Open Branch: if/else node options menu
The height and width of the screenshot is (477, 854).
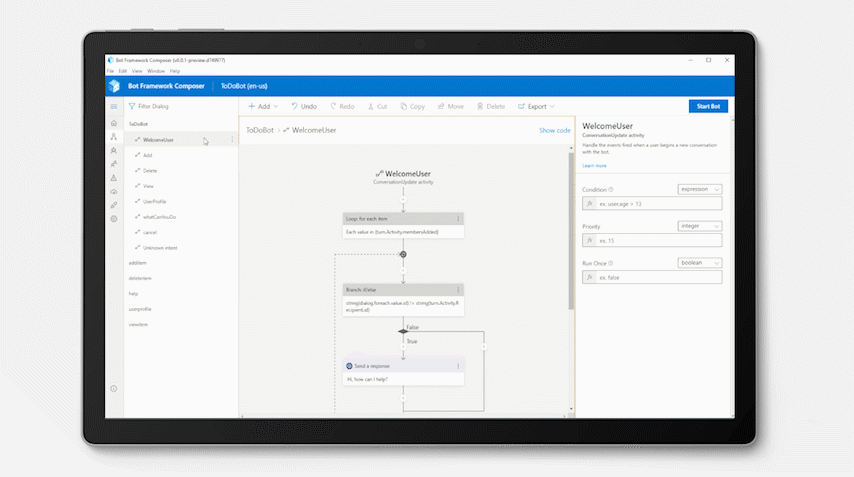point(458,290)
